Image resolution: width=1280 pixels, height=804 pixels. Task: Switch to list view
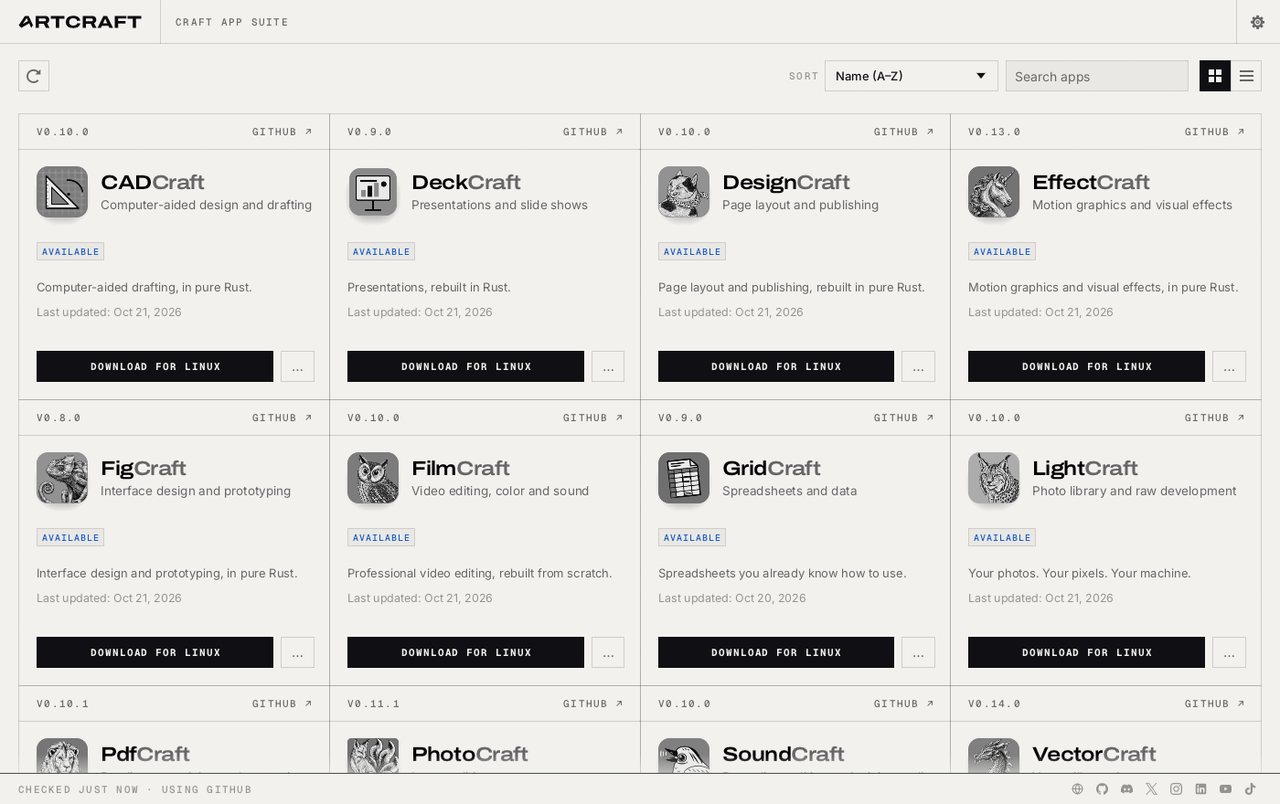(1246, 76)
